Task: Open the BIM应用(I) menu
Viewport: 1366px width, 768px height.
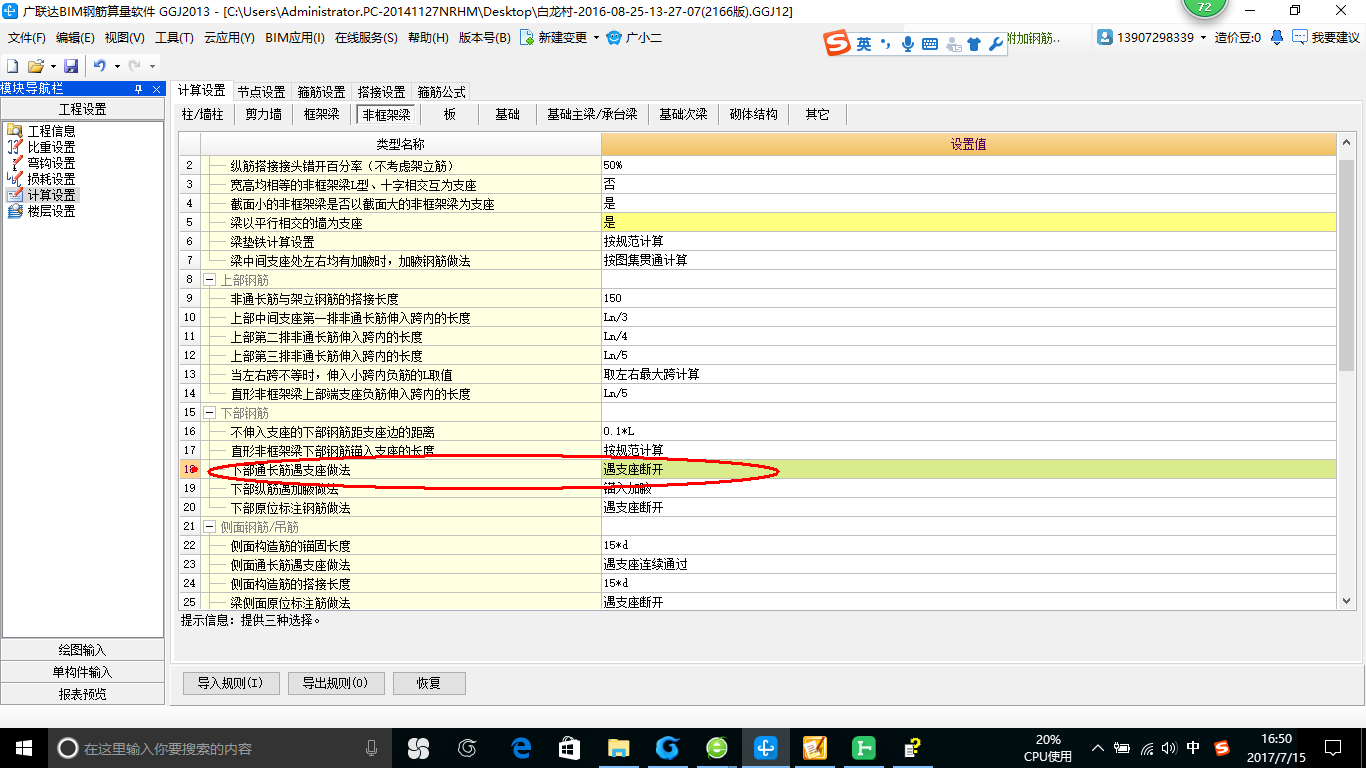Action: [x=295, y=38]
